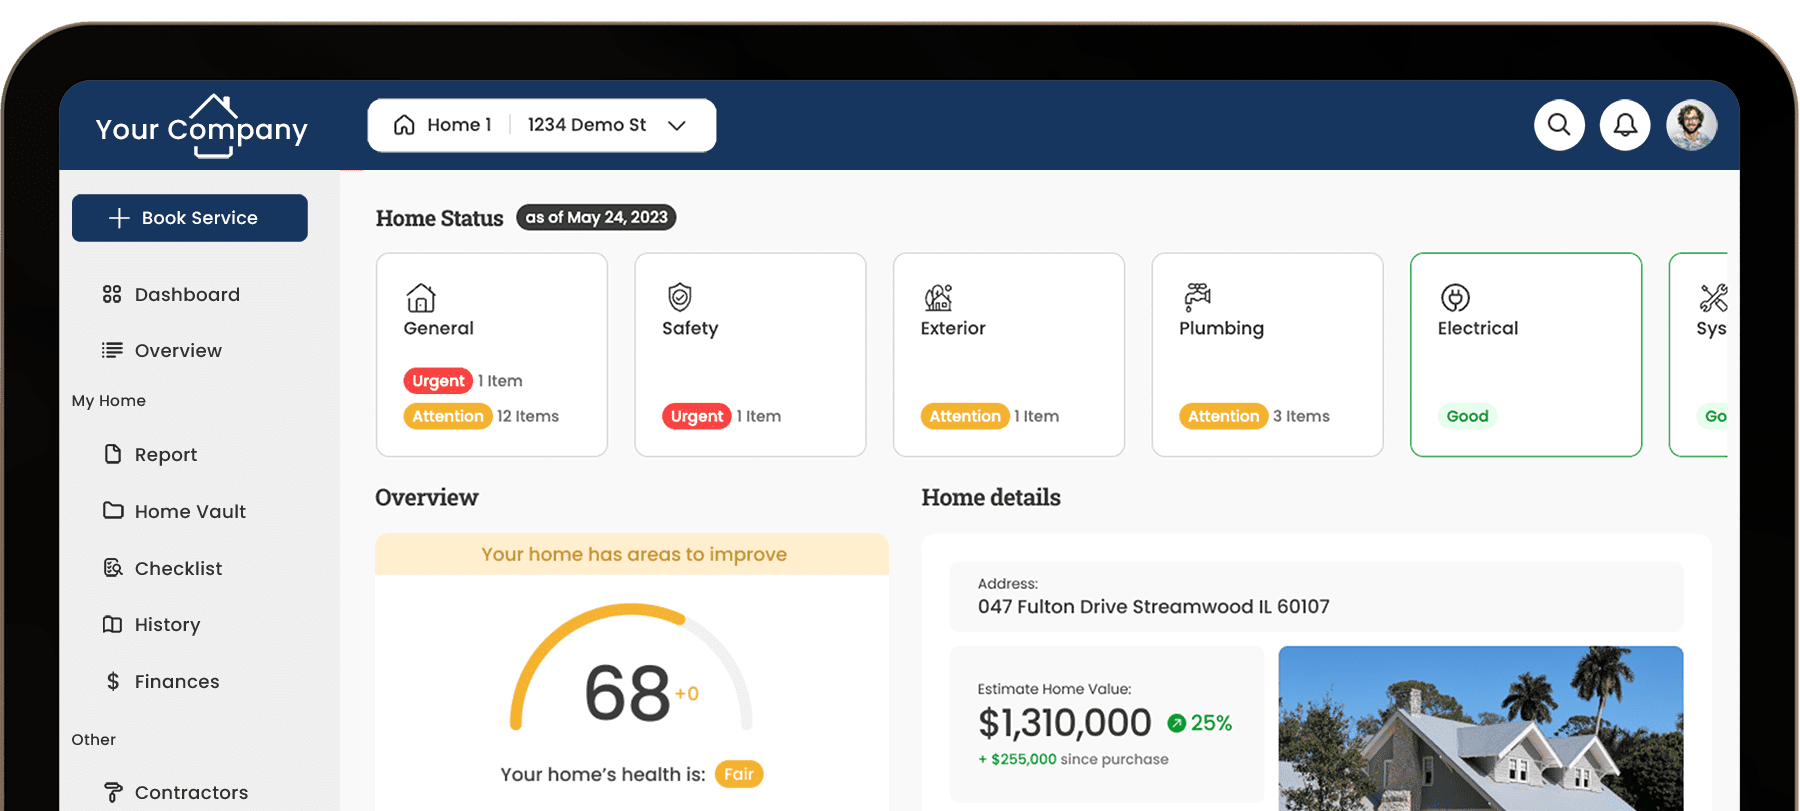Image resolution: width=1800 pixels, height=811 pixels.
Task: Click the Urgent badge in Safety card
Action: click(x=696, y=416)
